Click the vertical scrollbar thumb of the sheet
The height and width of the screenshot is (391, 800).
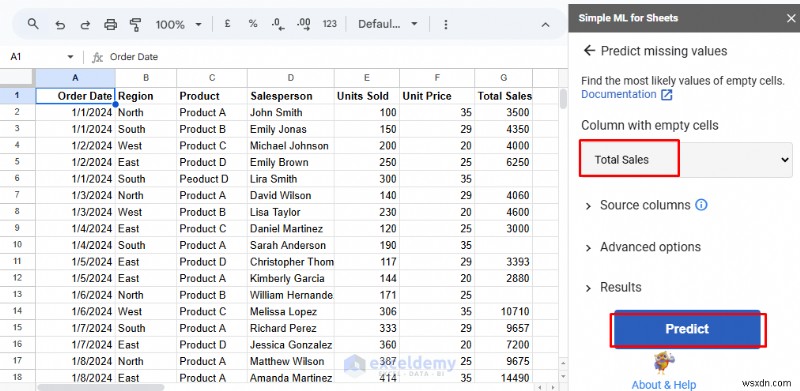tap(563, 99)
